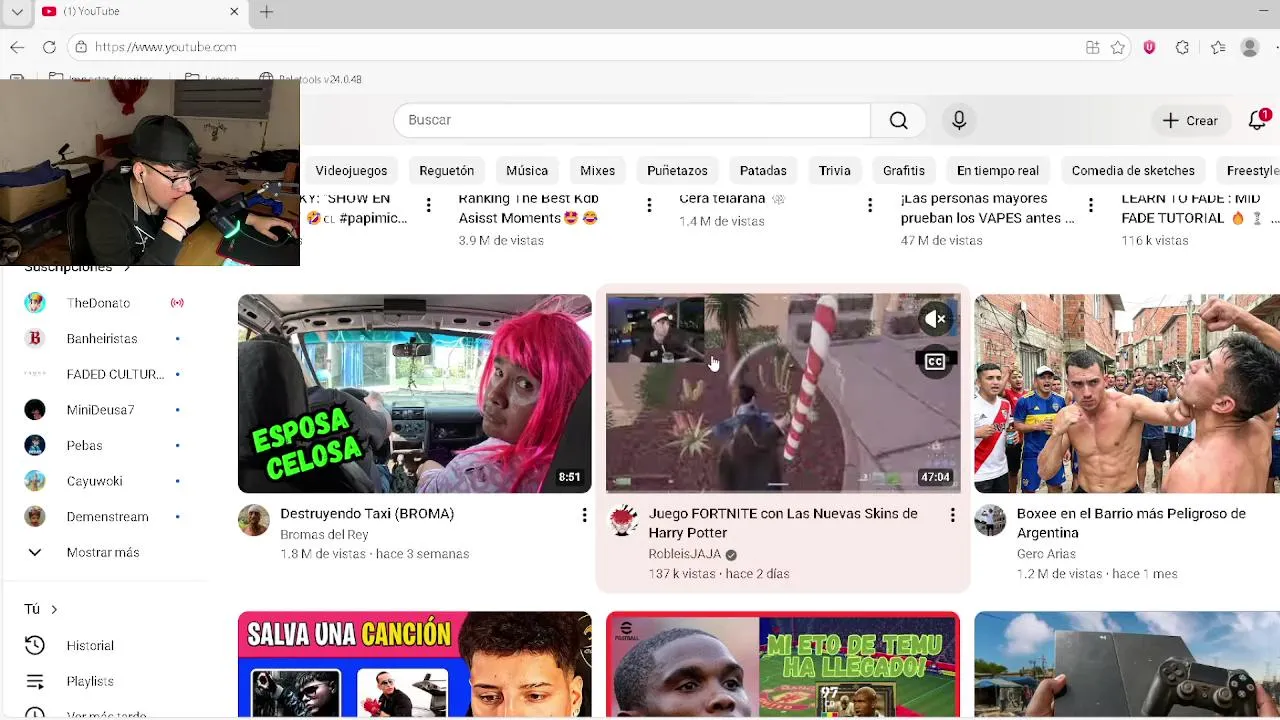The height and width of the screenshot is (720, 1280).
Task: Select the En tiempo real chip
Action: click(998, 170)
